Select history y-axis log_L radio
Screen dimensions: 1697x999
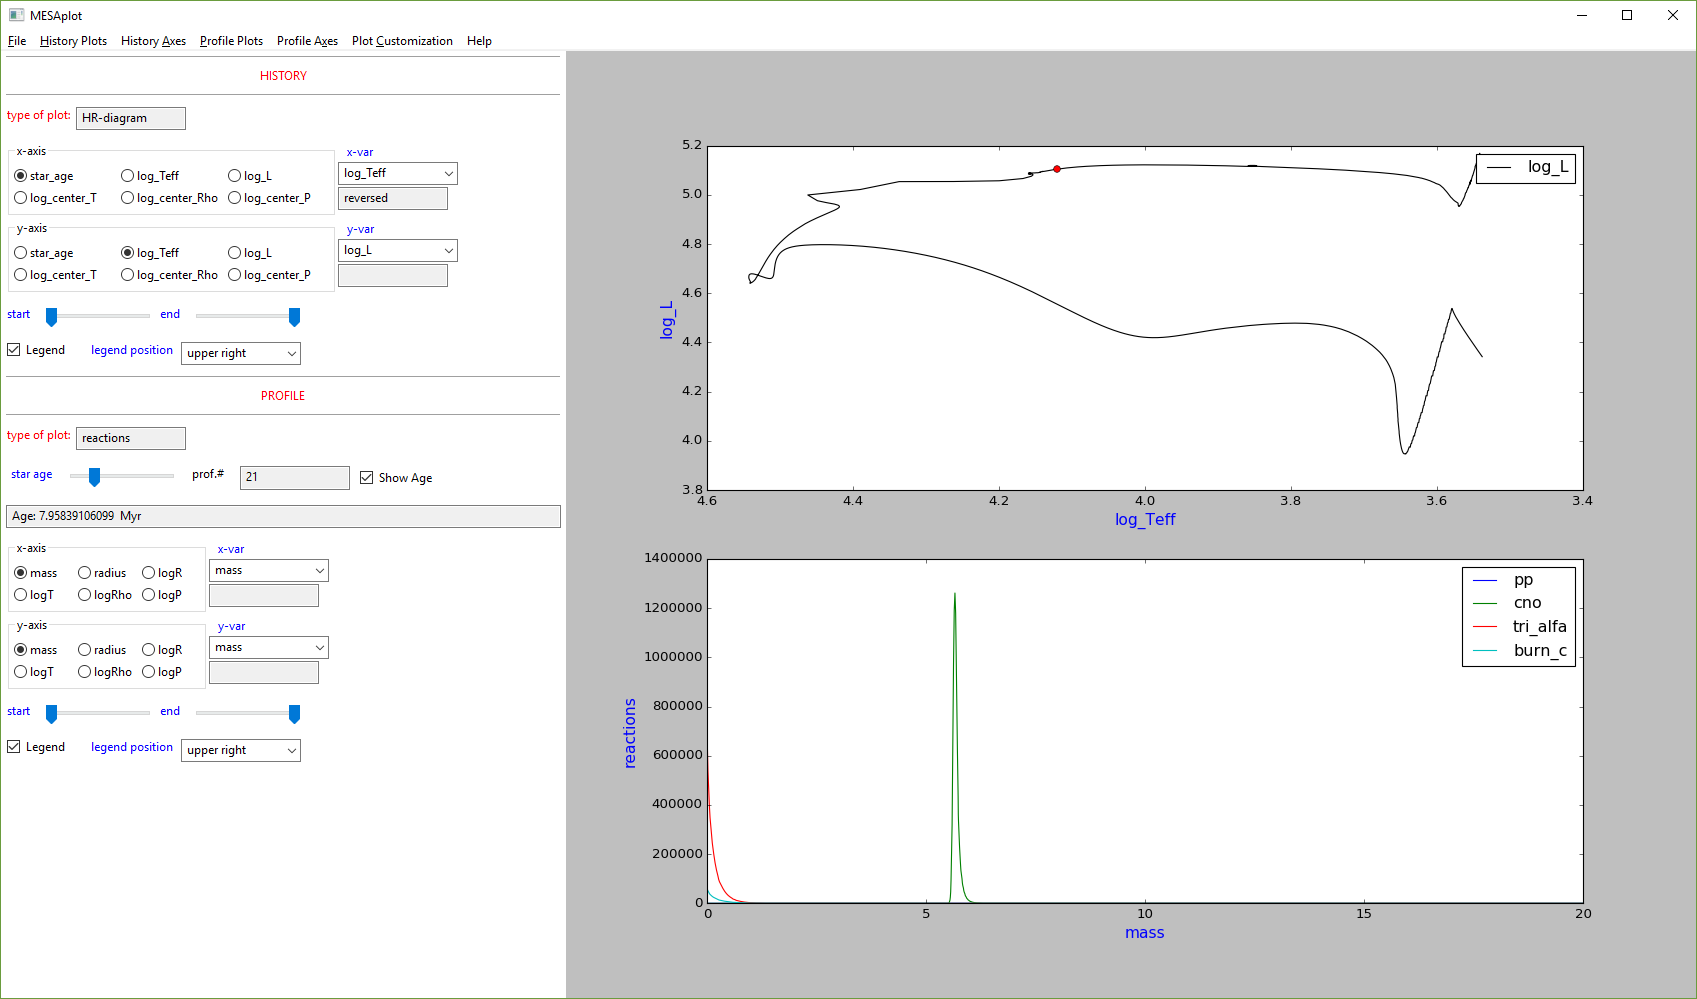coord(234,253)
